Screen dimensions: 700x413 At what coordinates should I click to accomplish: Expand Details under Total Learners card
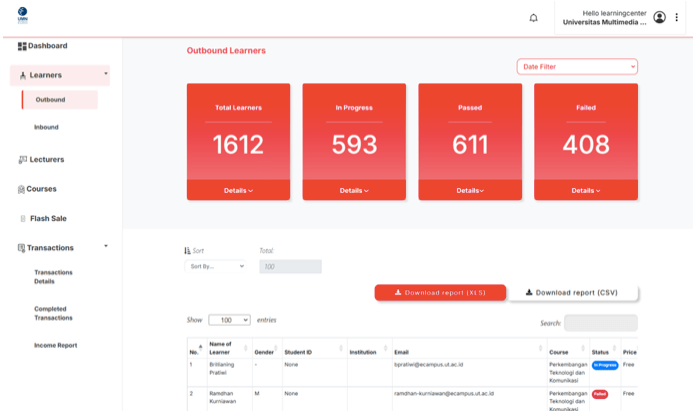click(x=238, y=190)
